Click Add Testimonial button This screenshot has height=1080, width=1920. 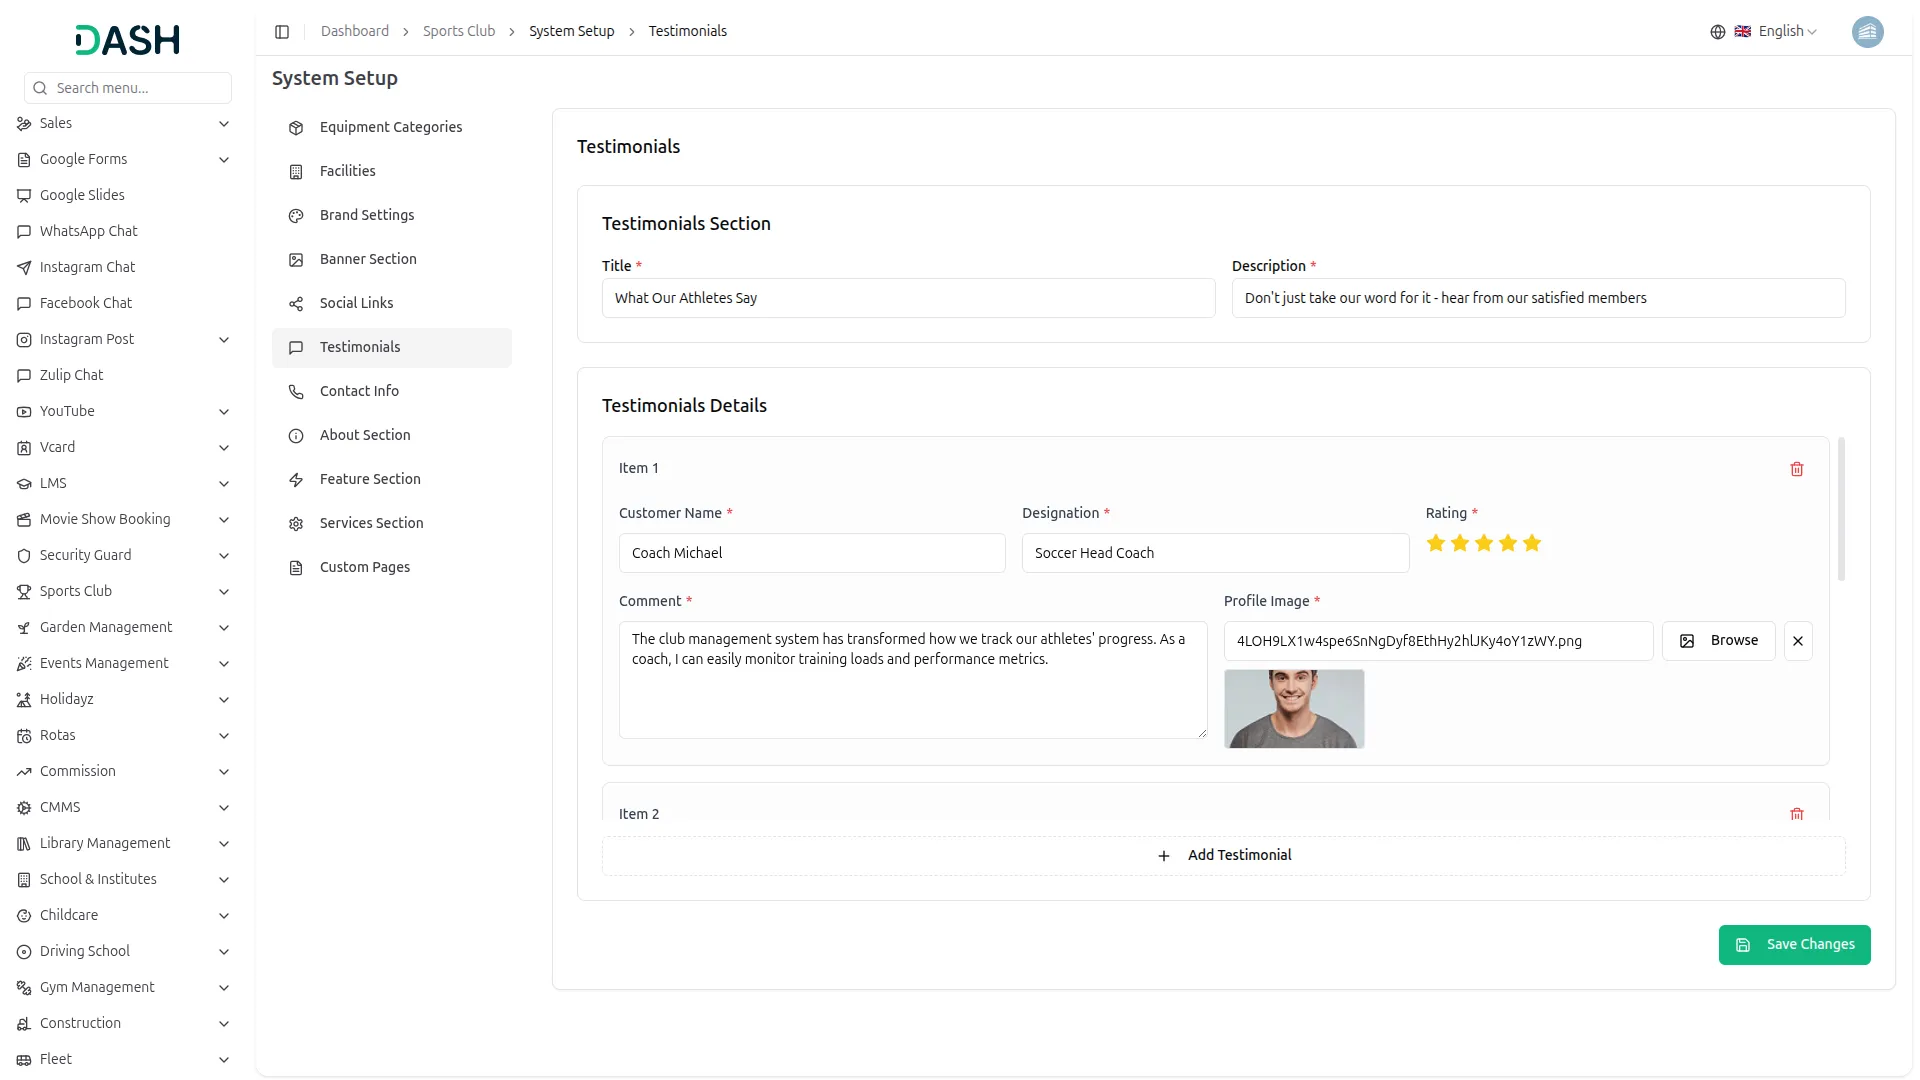point(1223,856)
